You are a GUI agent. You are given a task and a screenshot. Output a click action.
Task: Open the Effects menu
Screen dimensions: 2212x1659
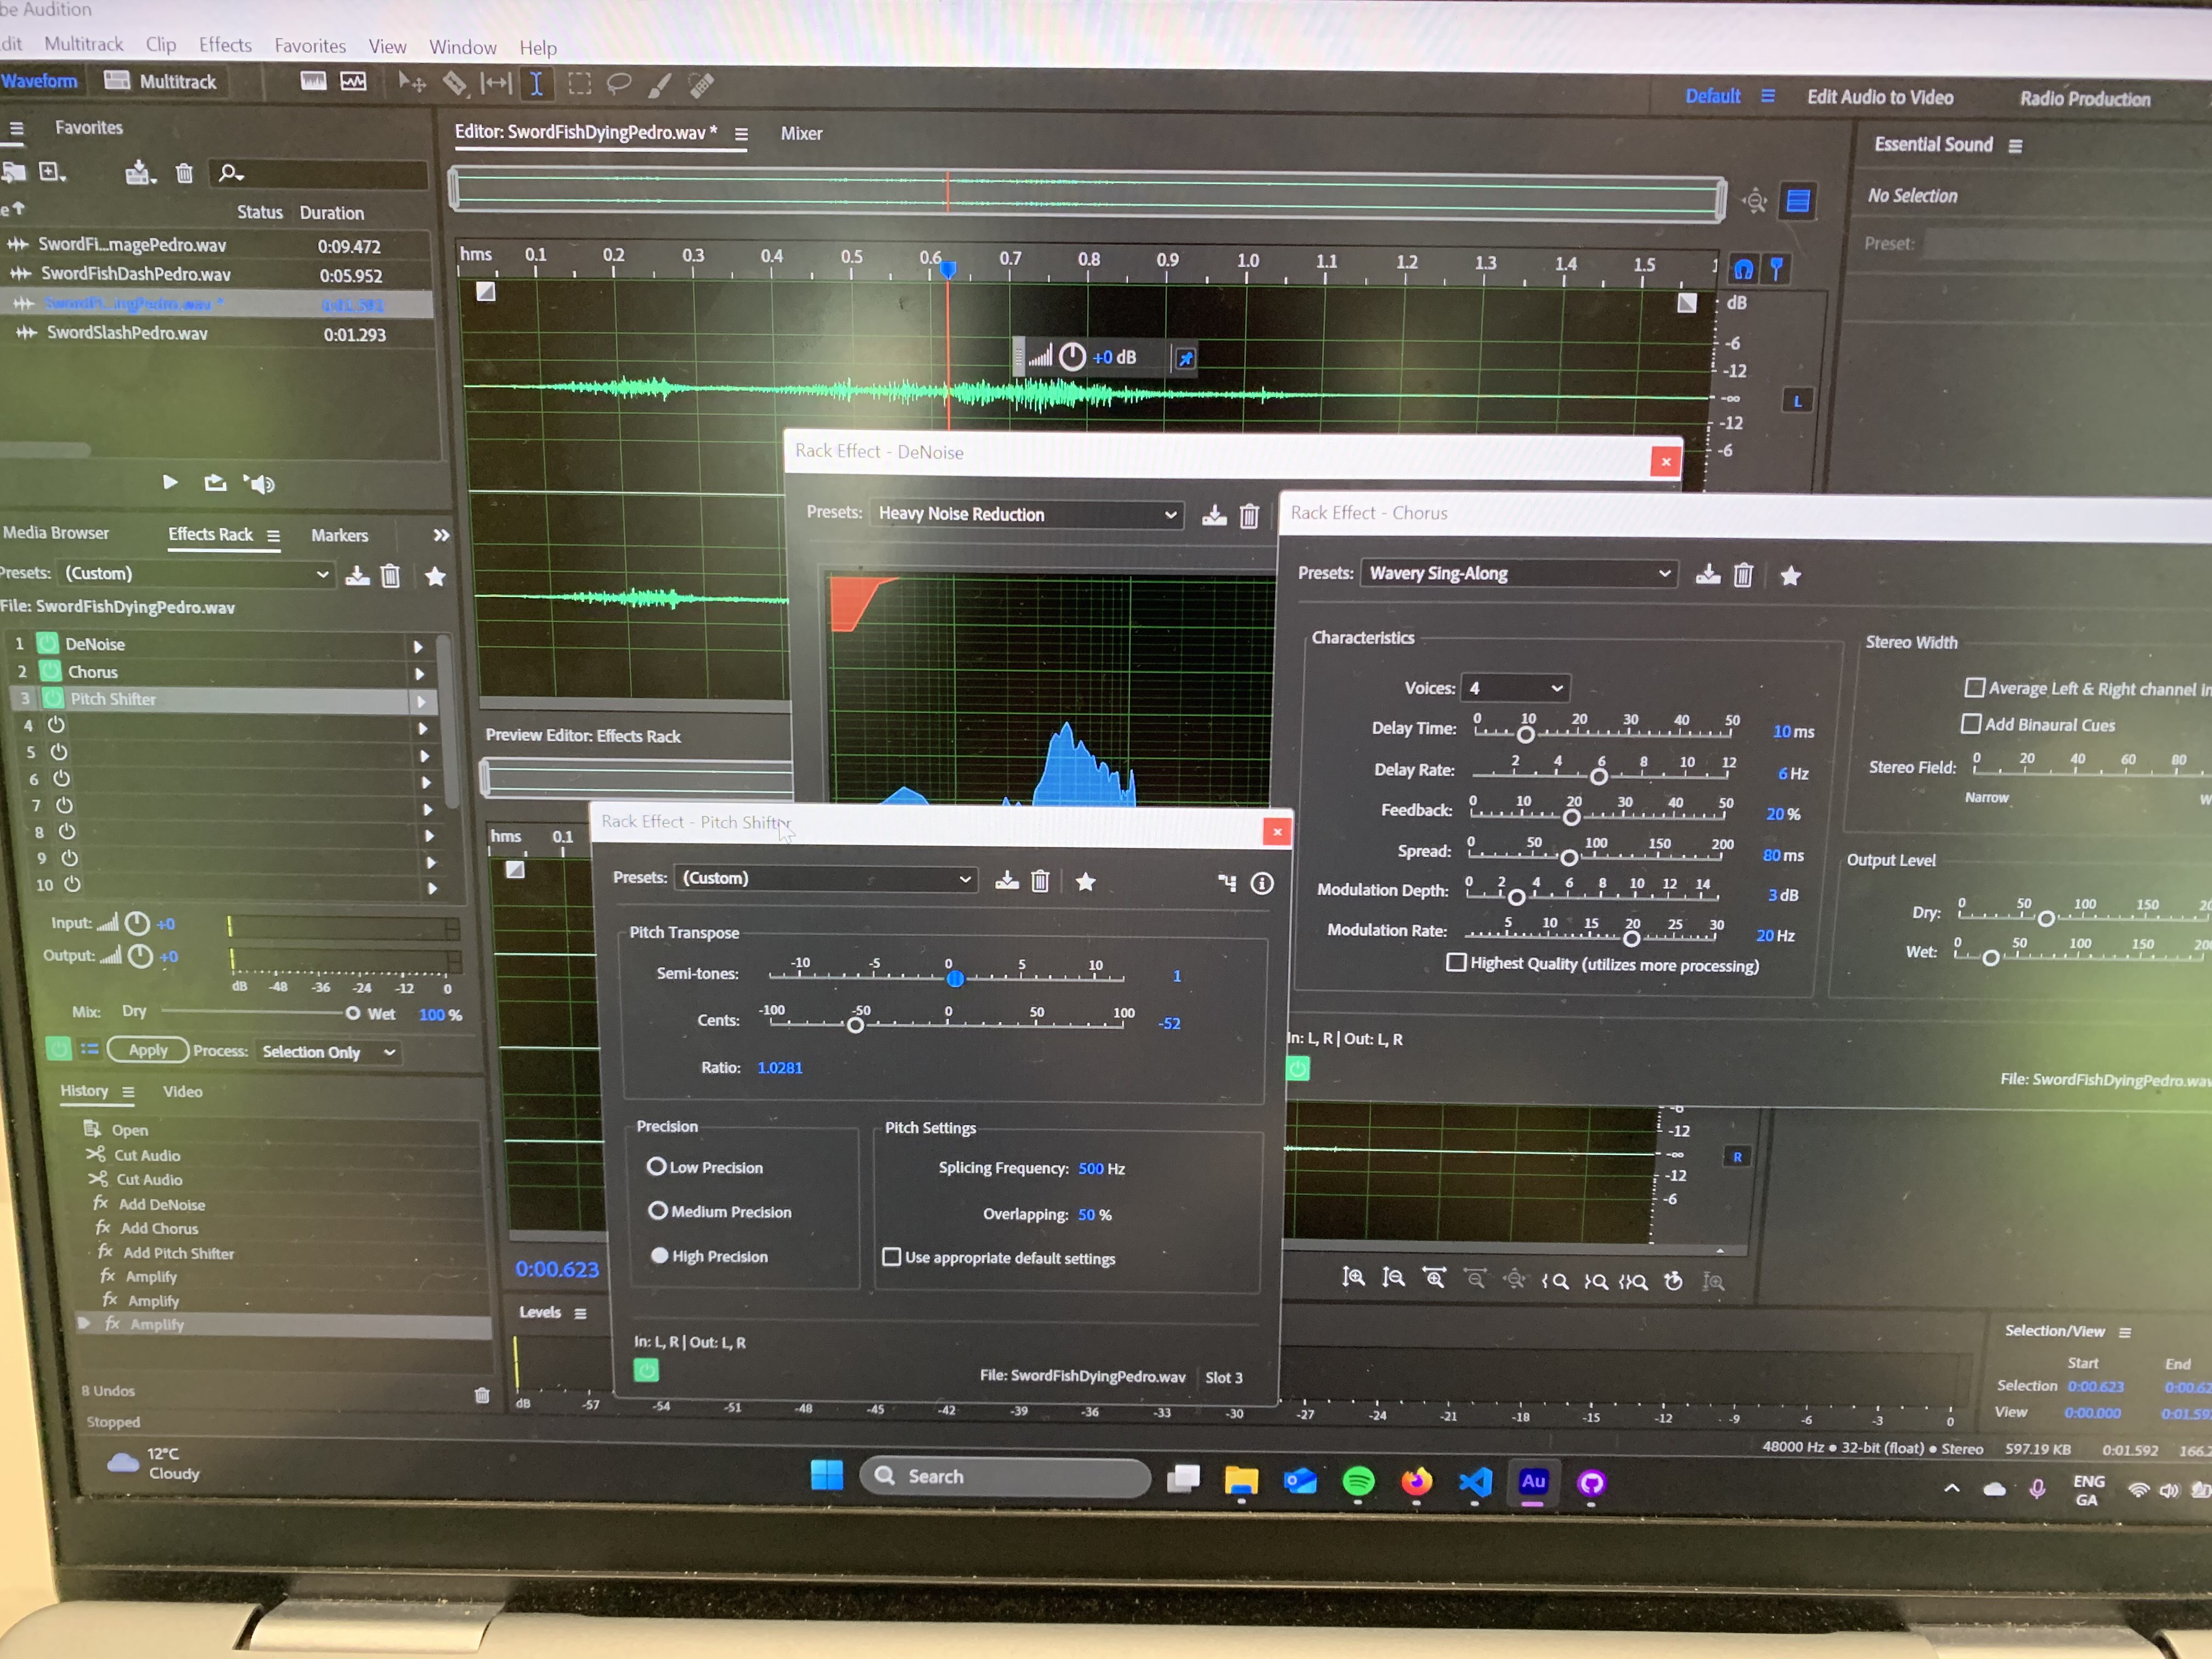pos(225,45)
